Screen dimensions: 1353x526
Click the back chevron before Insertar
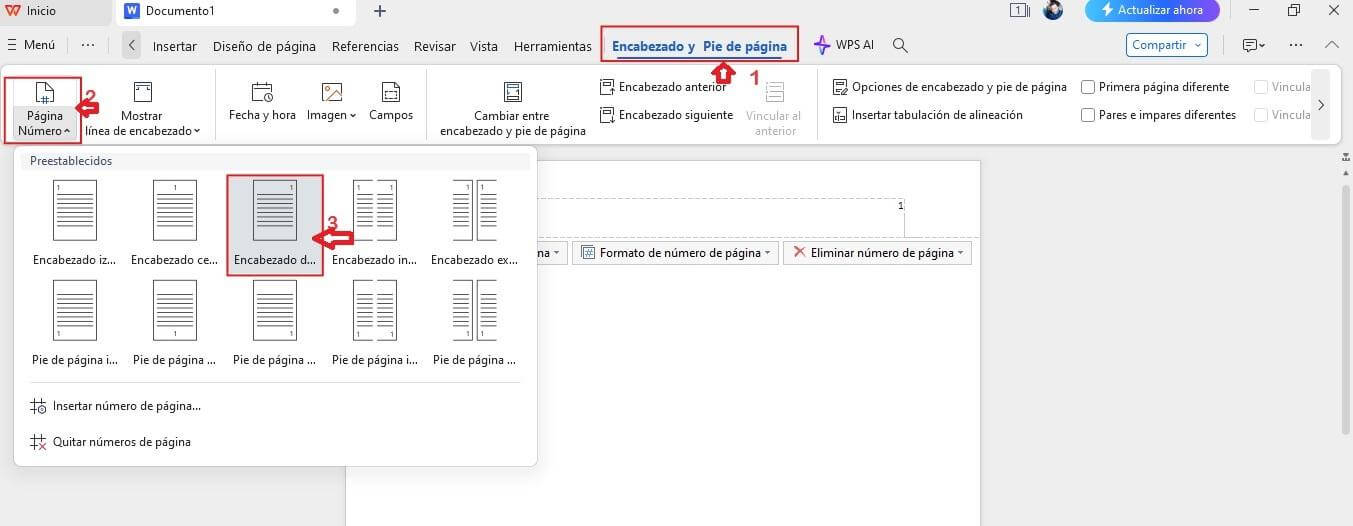[132, 46]
